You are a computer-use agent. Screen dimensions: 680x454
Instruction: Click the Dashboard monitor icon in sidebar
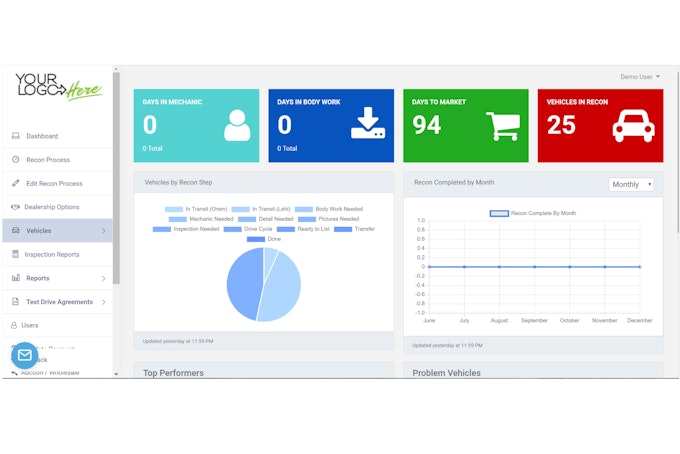[16, 136]
